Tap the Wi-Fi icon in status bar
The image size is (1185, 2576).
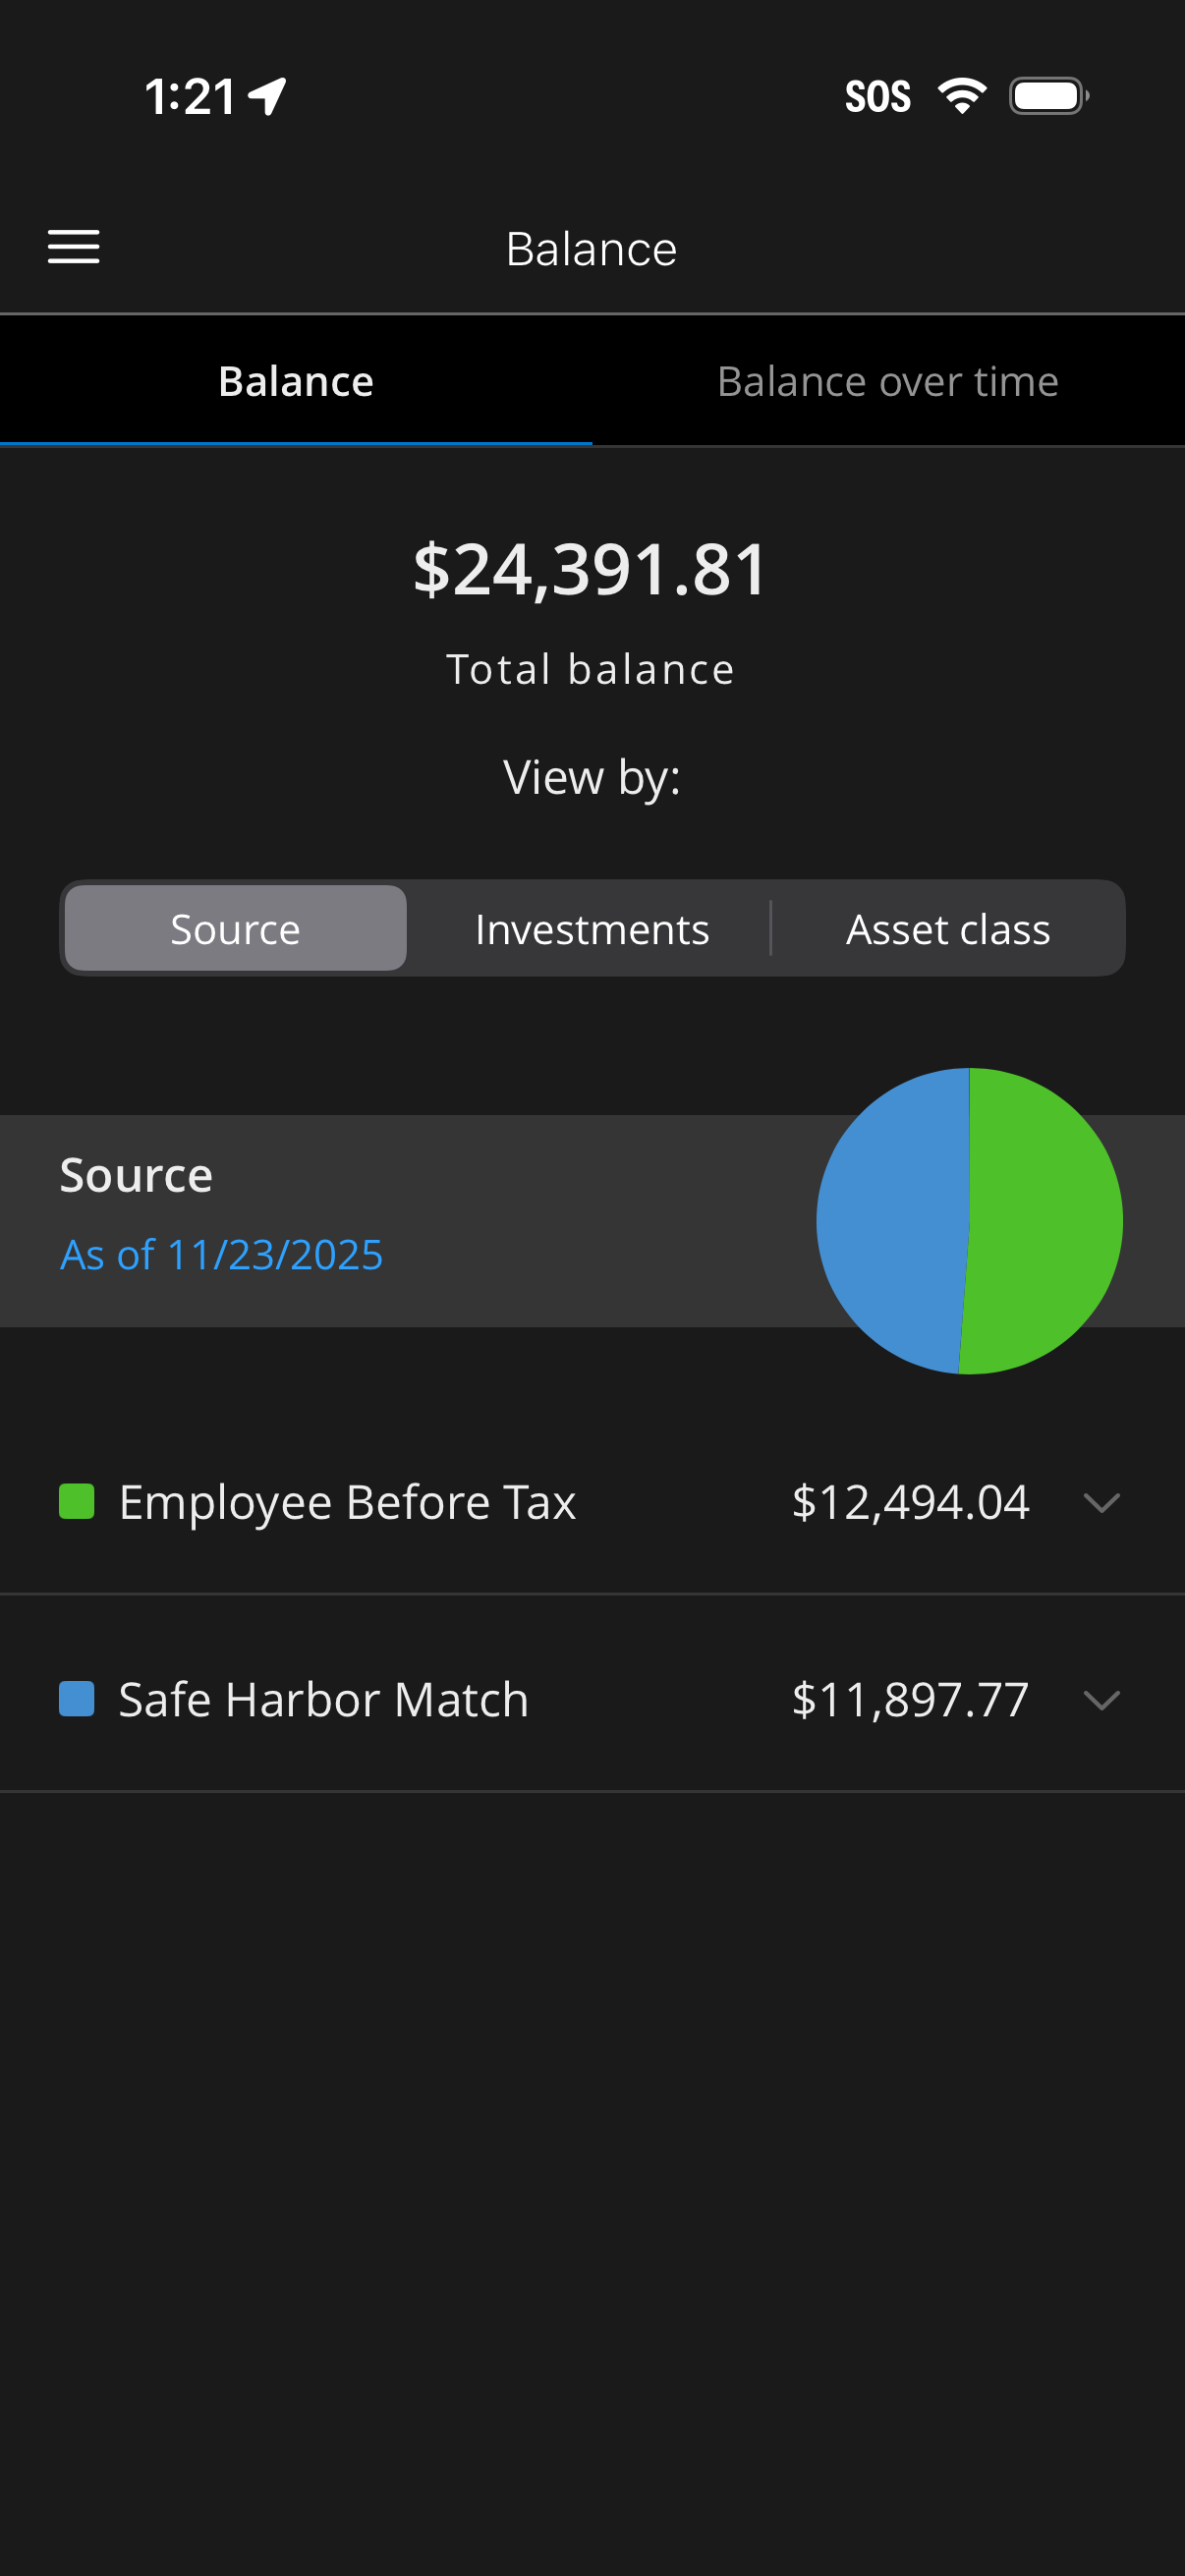[960, 95]
